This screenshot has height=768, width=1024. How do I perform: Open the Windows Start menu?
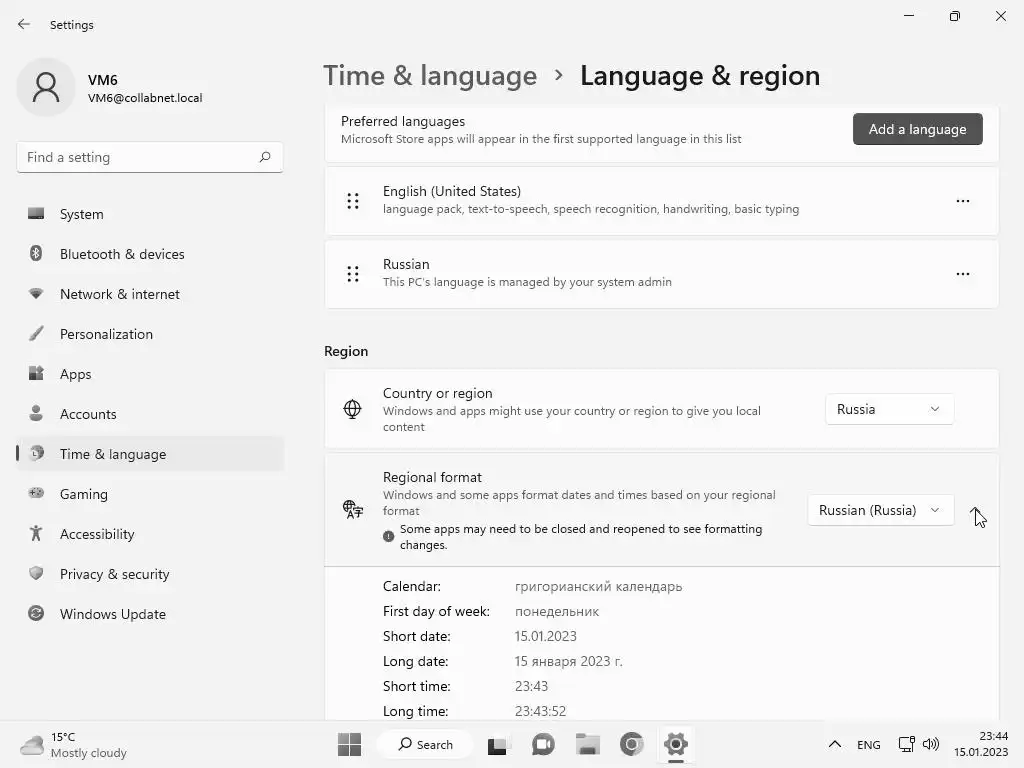[349, 744]
